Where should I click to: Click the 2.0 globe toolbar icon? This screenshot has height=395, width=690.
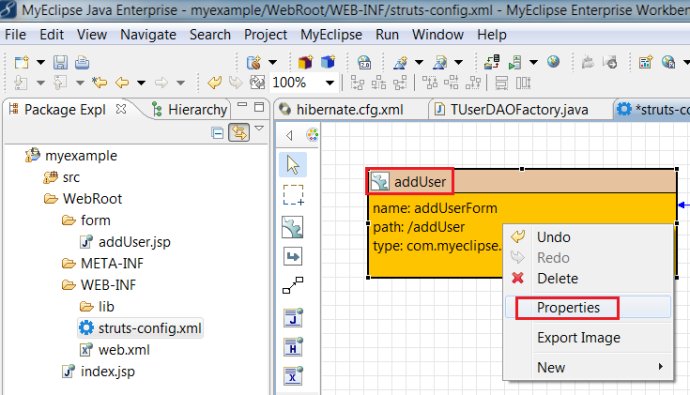(x=364, y=62)
